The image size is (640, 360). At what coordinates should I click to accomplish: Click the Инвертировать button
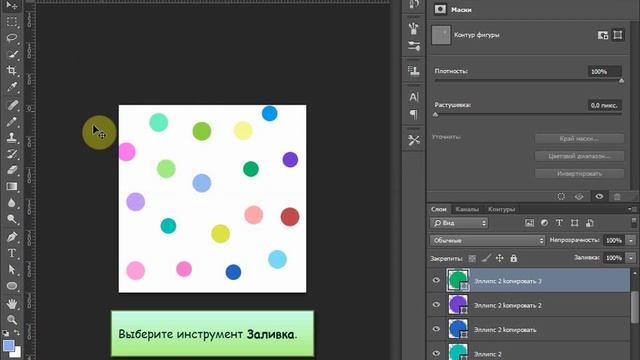[579, 173]
